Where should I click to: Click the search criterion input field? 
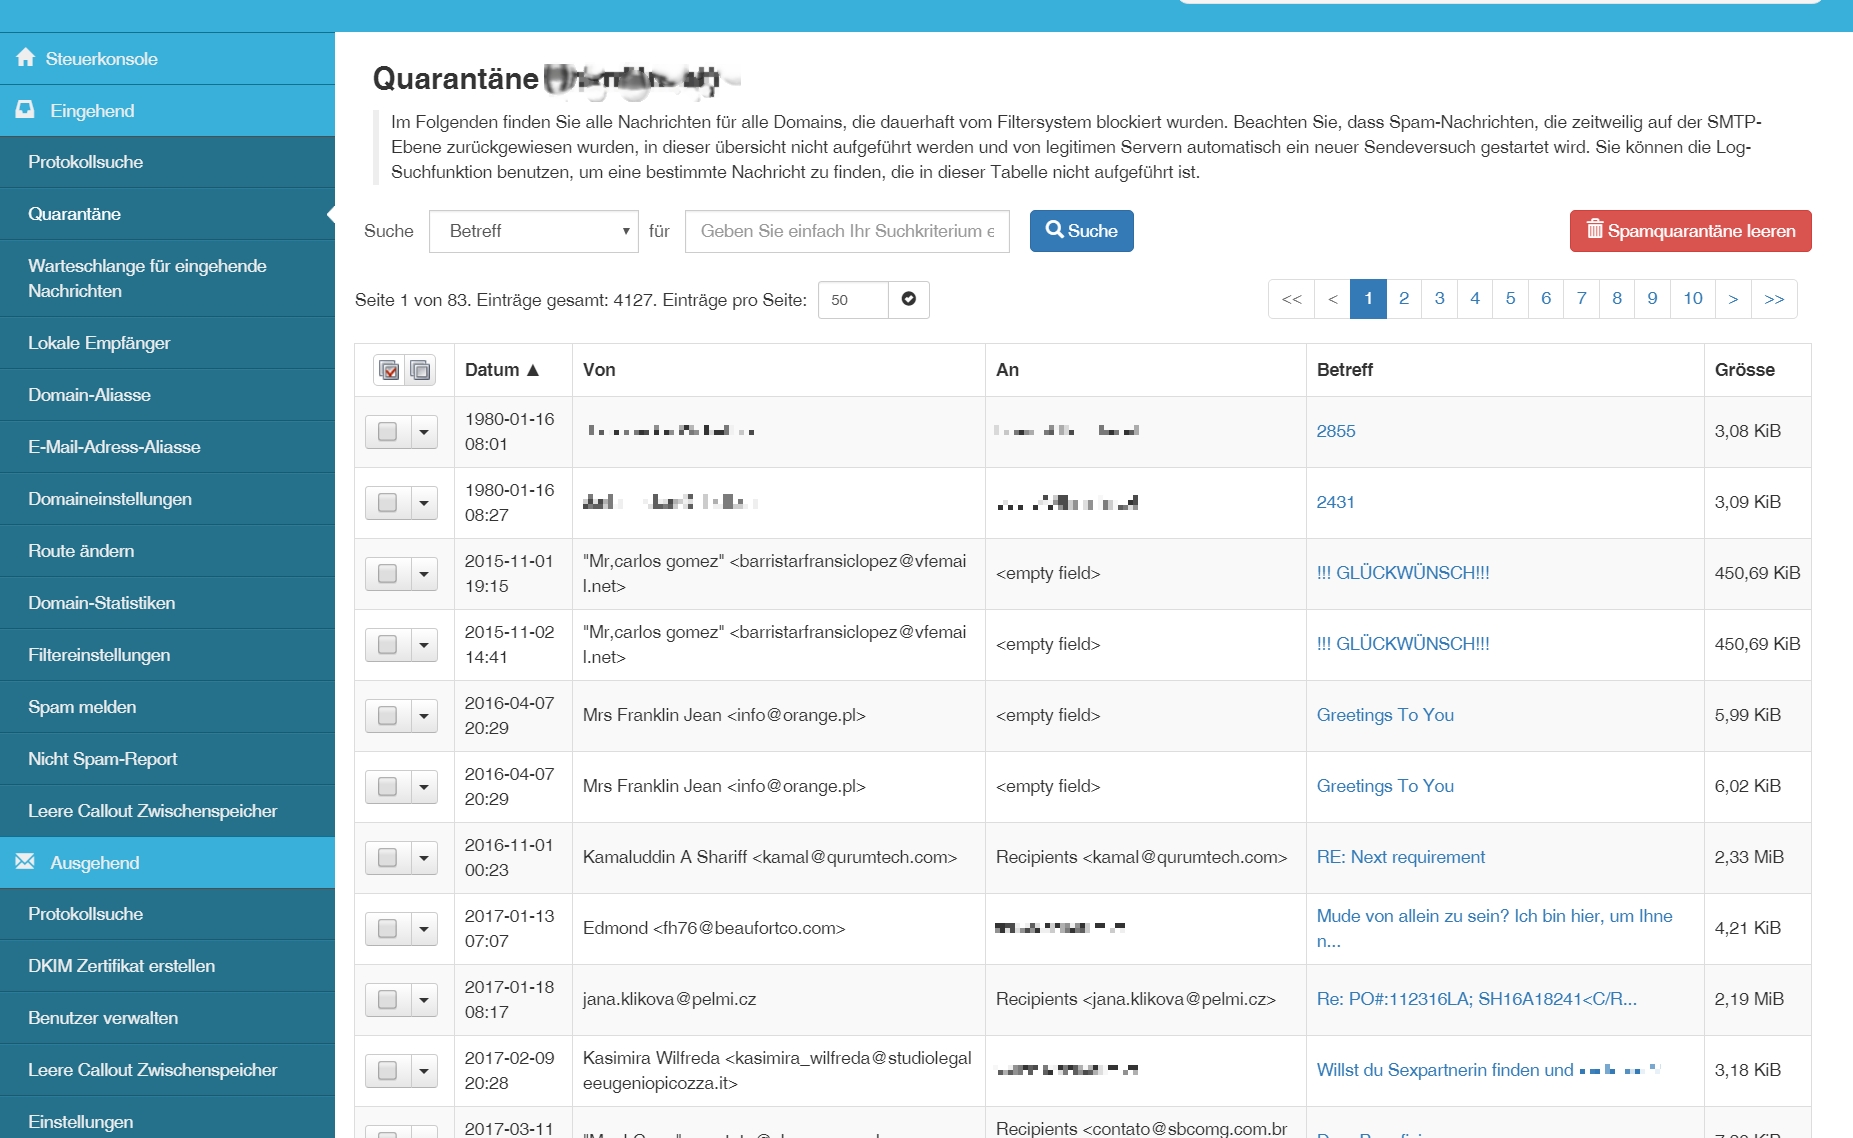[x=846, y=231]
